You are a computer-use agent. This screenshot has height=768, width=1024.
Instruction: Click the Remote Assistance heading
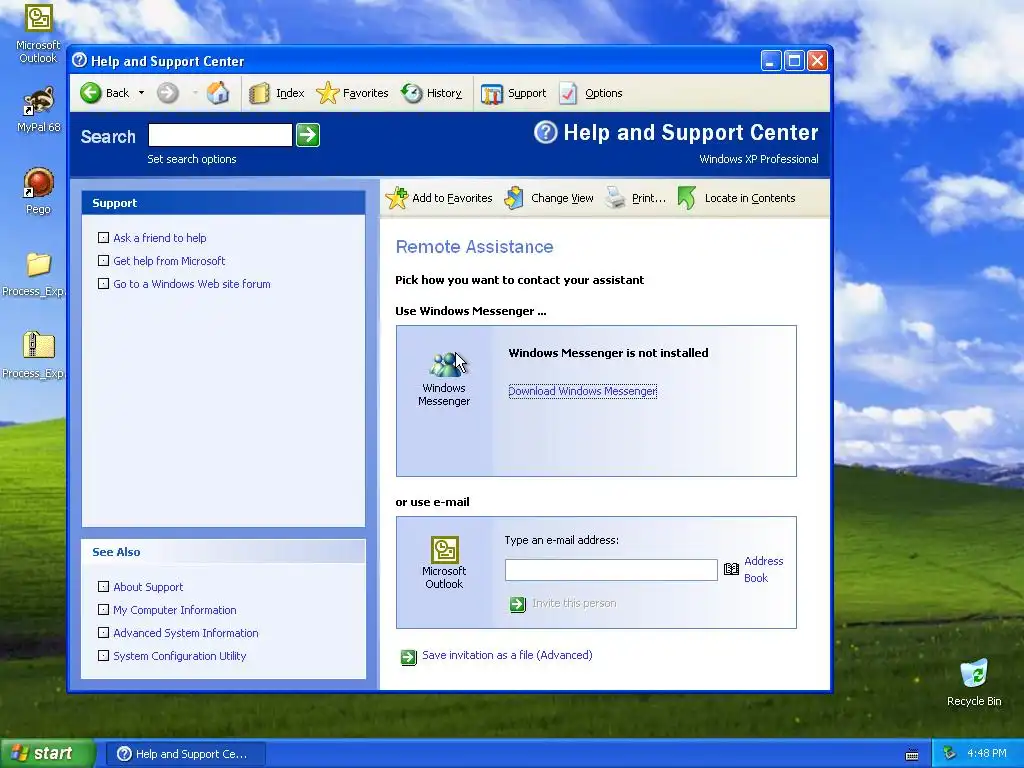(474, 246)
